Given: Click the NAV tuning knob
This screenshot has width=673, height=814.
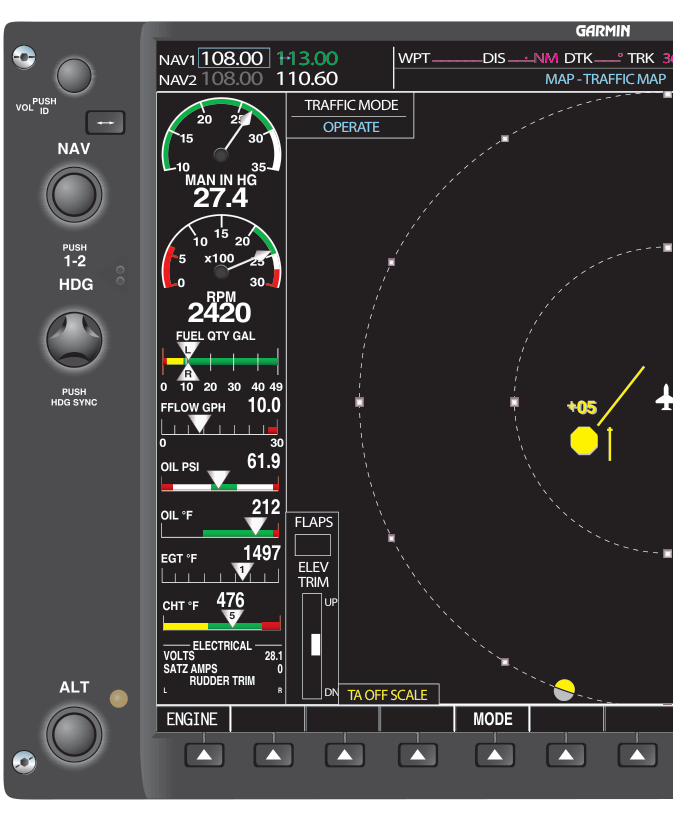Looking at the screenshot, I should [74, 195].
